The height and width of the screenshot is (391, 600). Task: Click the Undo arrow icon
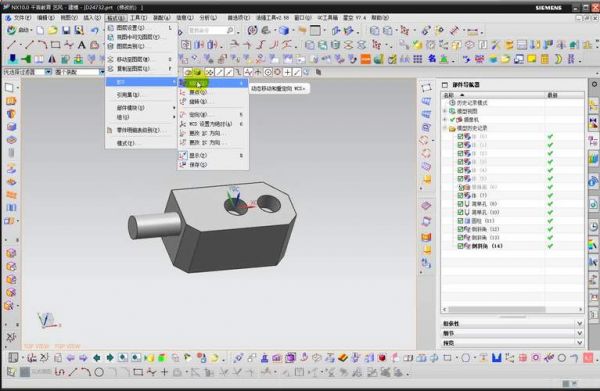[x=95, y=31]
